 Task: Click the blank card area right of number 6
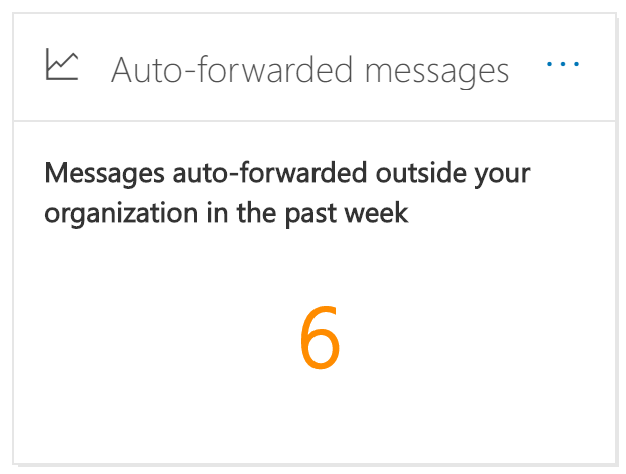click(479, 337)
